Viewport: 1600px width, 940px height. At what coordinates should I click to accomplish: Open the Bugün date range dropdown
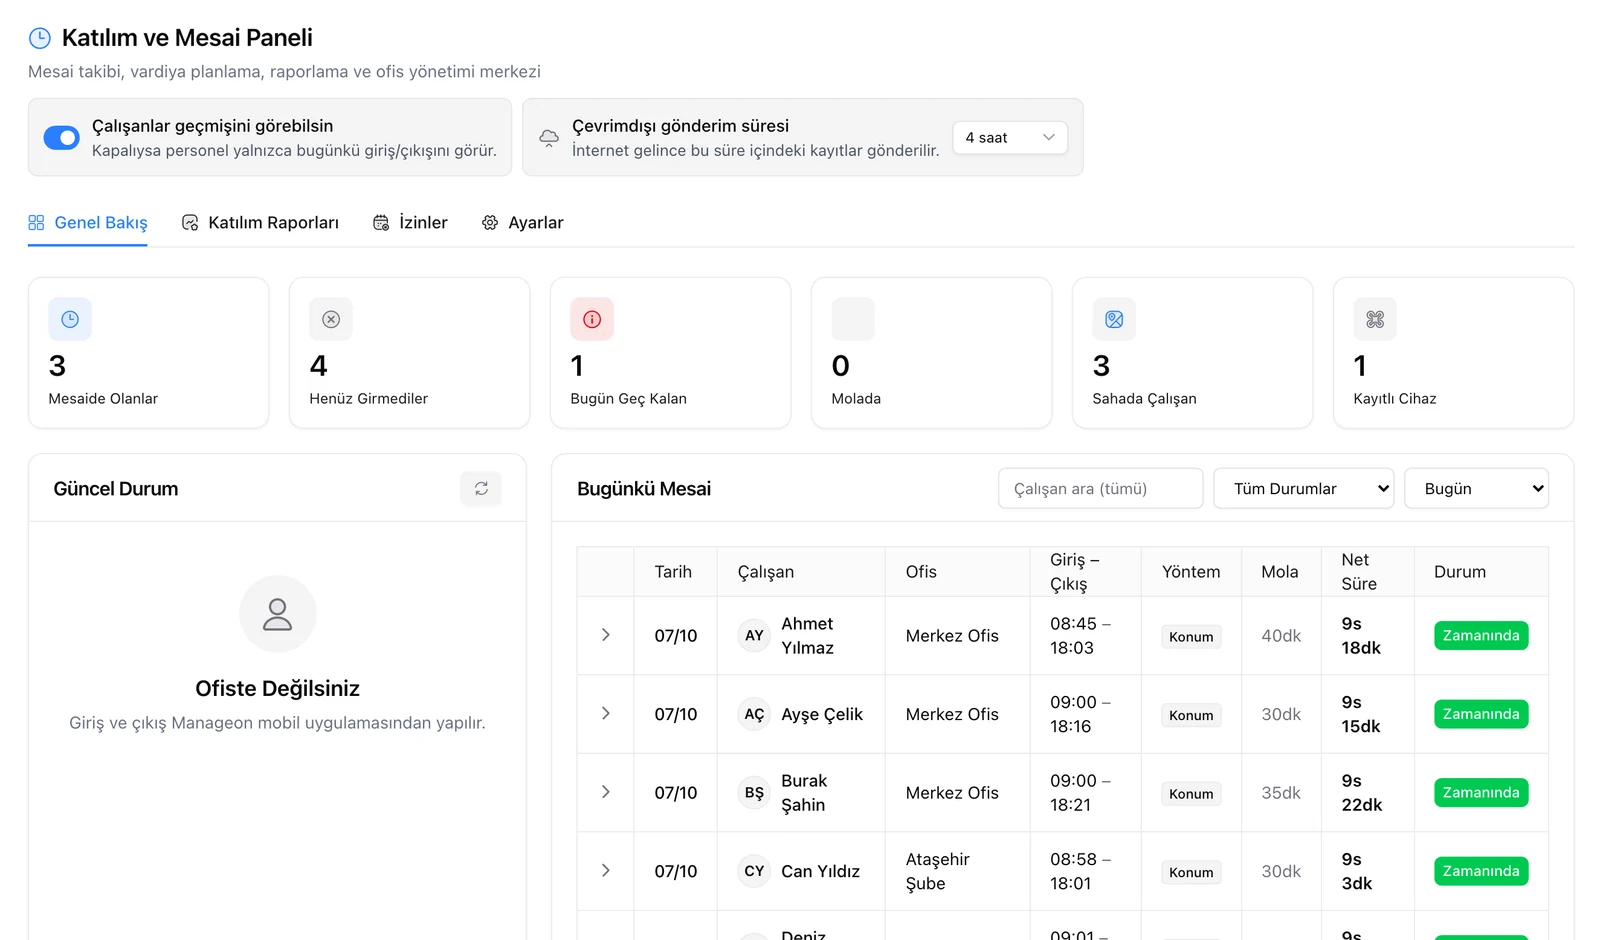point(1477,489)
